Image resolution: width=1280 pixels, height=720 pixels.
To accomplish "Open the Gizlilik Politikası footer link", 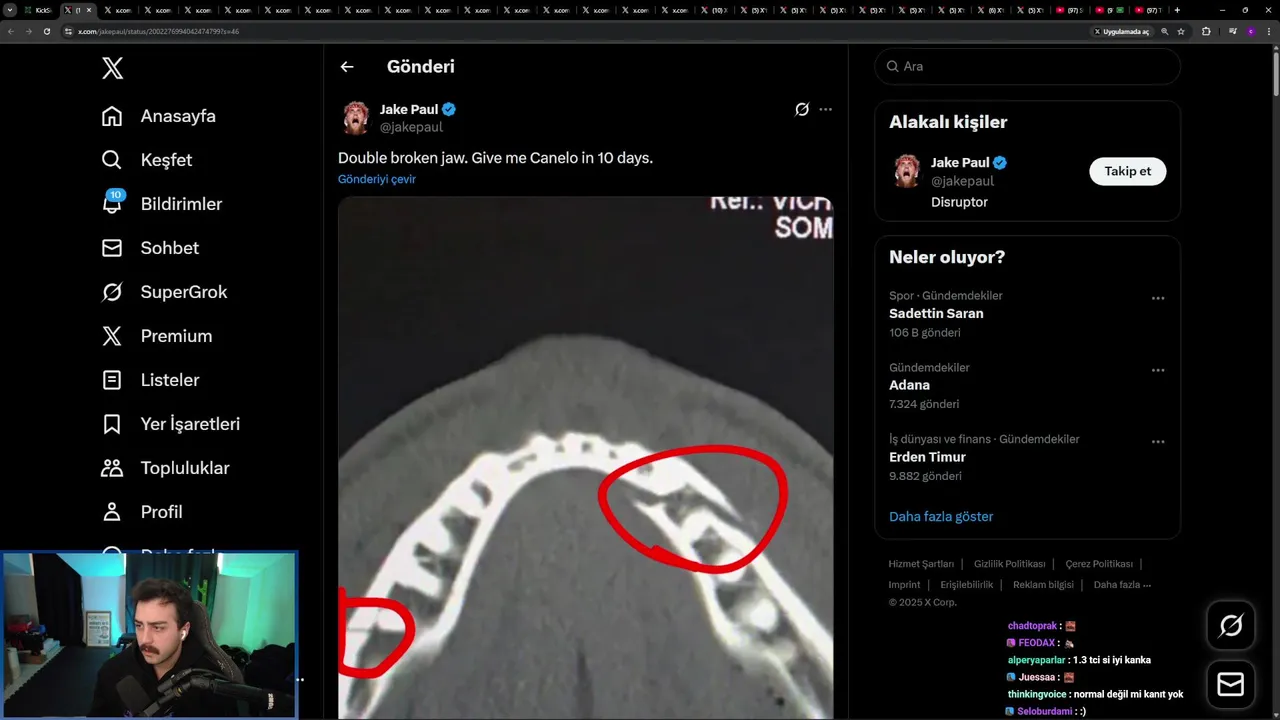I will pyautogui.click(x=1009, y=564).
